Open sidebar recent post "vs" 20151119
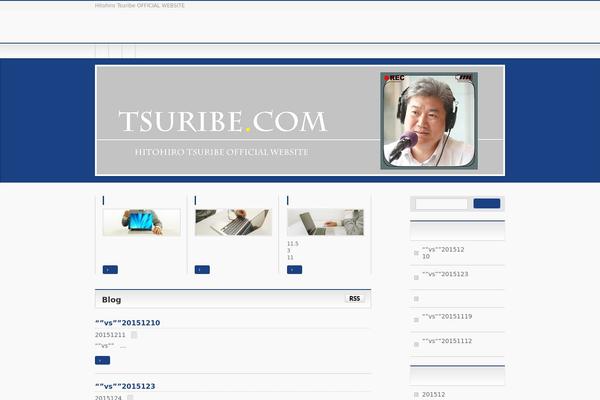 pos(447,317)
